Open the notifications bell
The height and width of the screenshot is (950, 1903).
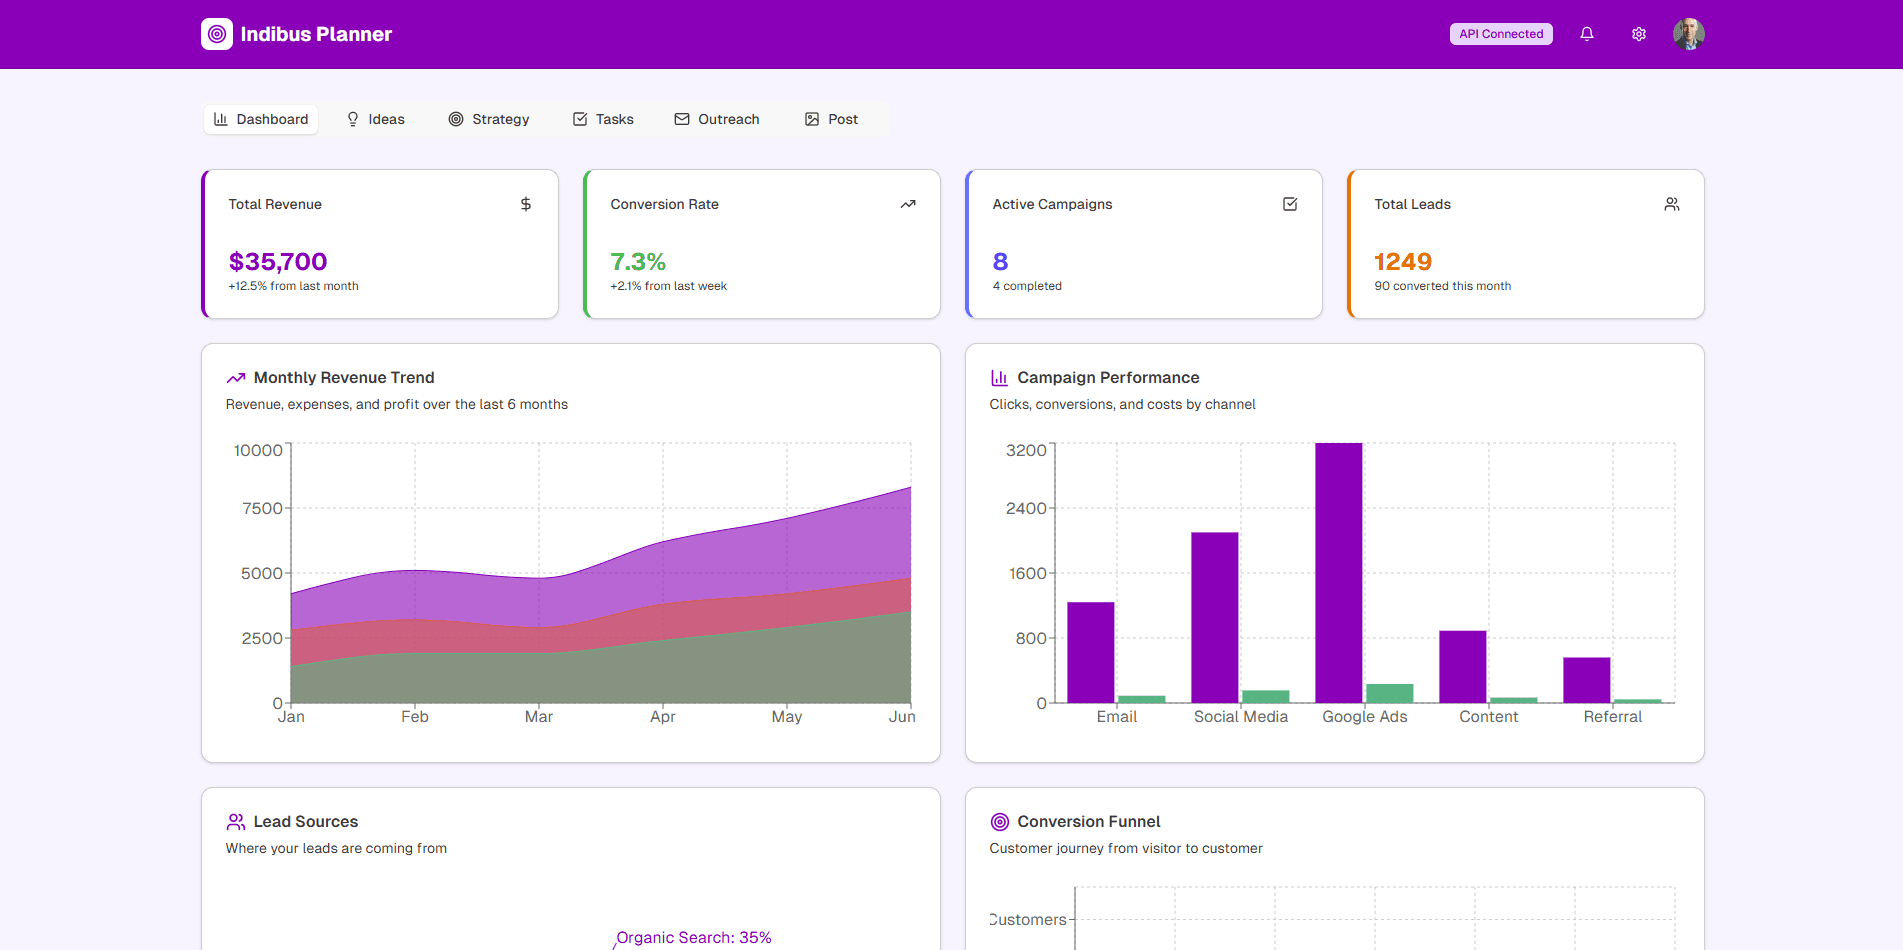pyautogui.click(x=1586, y=34)
